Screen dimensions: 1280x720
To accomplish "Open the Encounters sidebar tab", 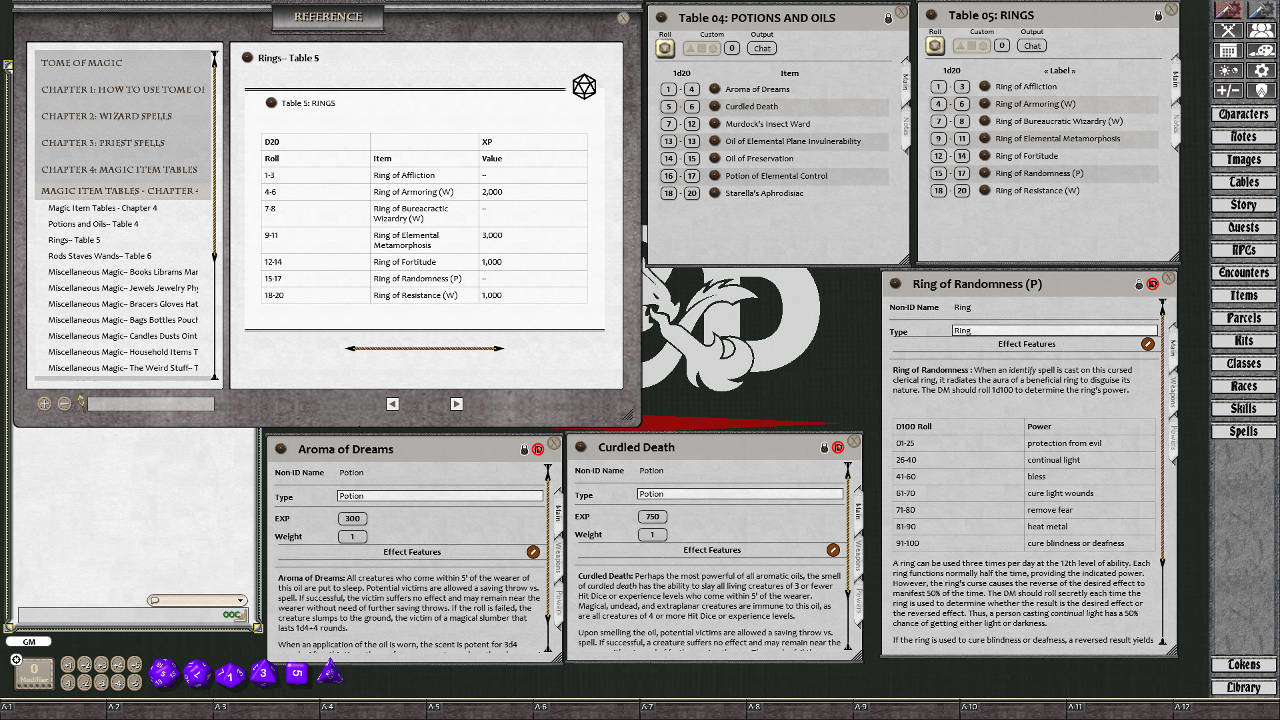I will (1243, 272).
